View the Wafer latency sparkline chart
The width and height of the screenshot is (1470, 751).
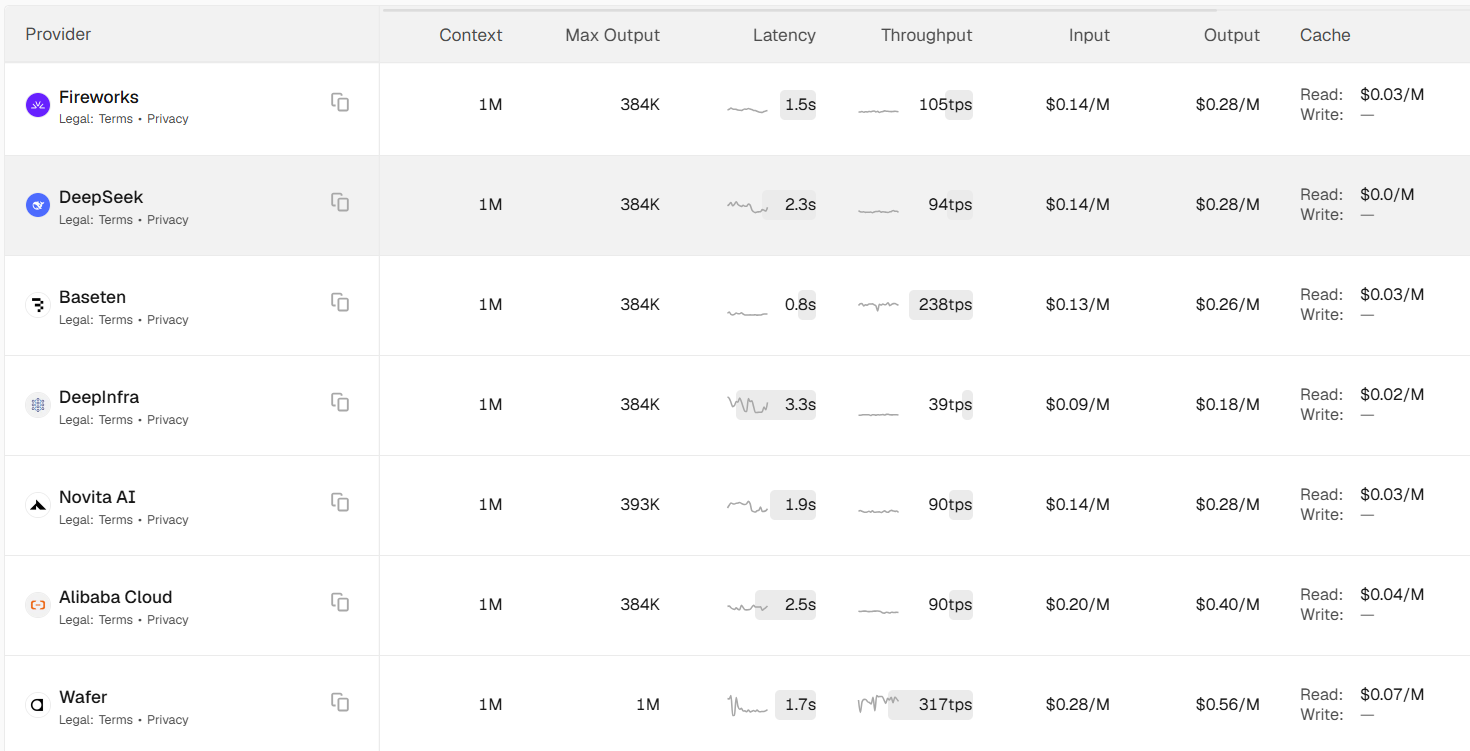pyautogui.click(x=748, y=705)
